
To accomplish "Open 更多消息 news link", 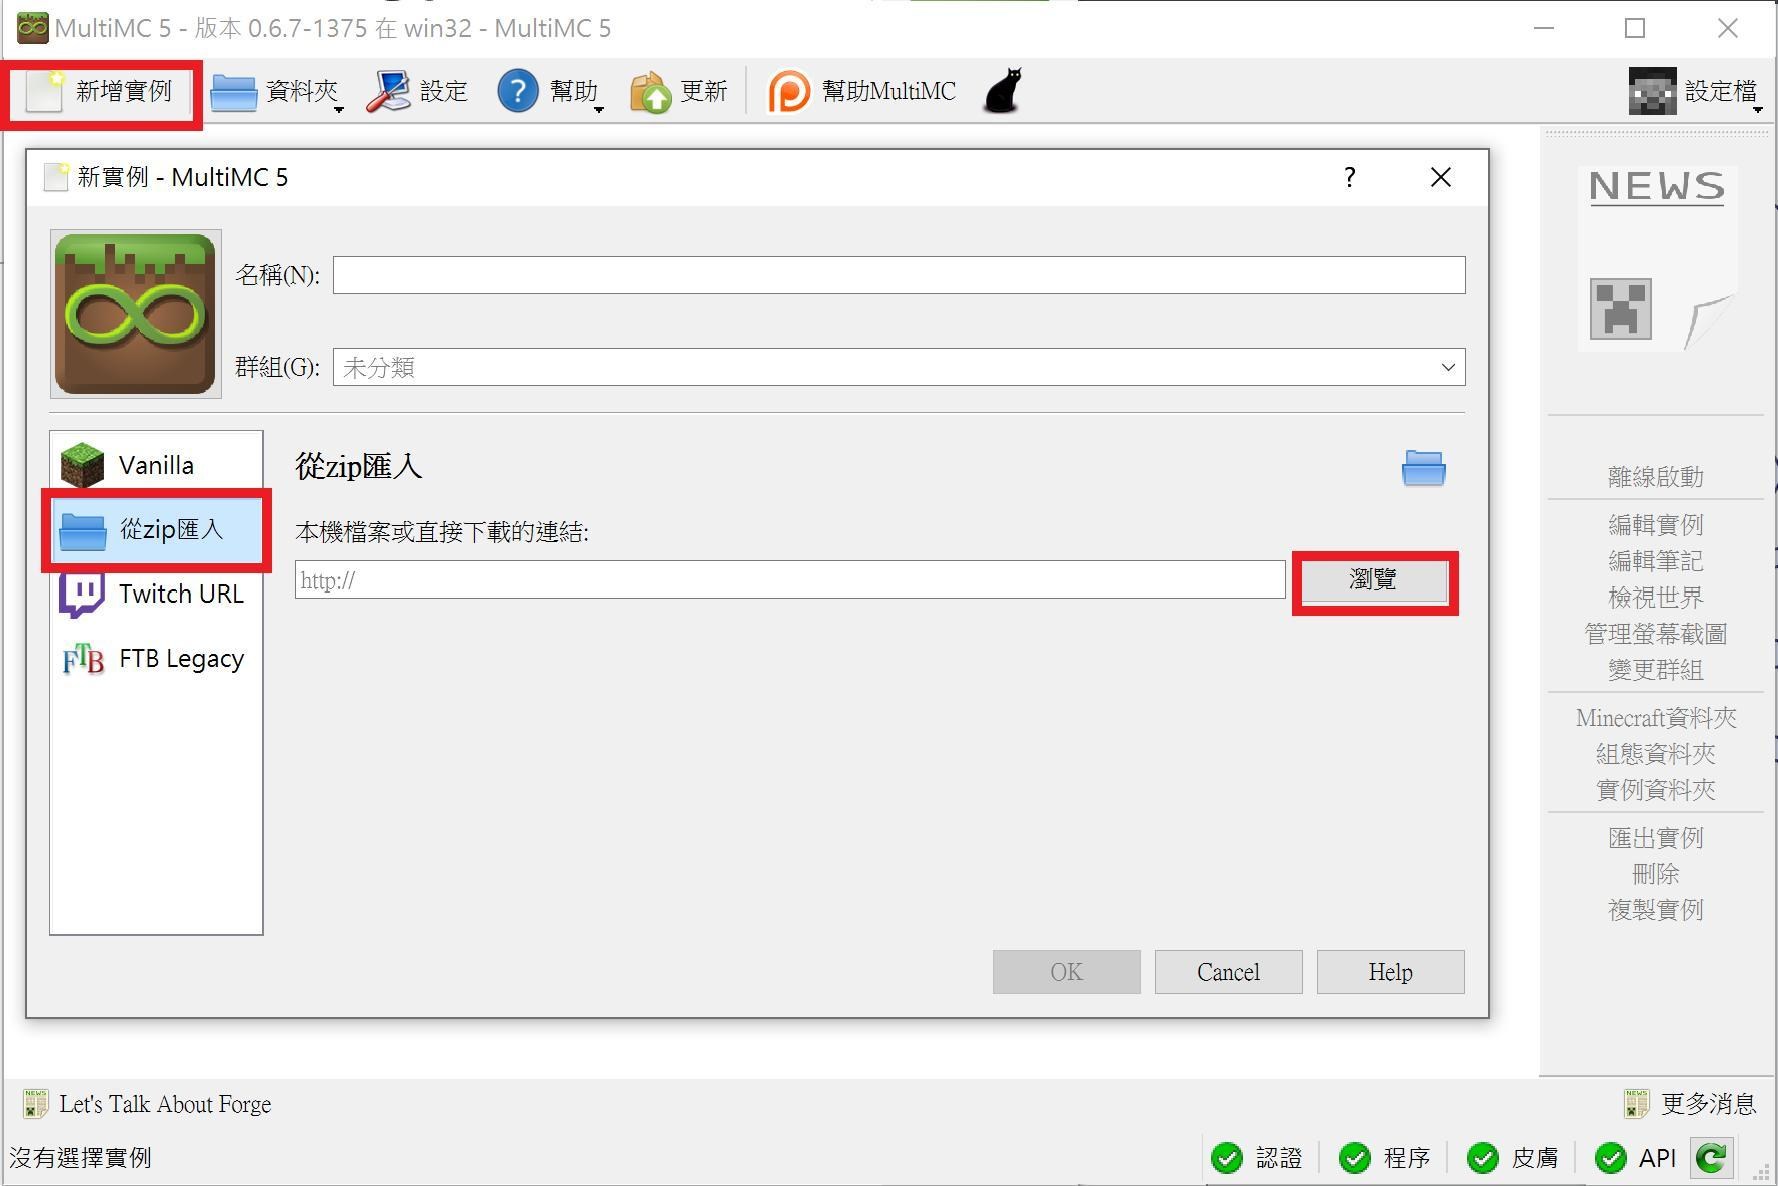I will click(1709, 1104).
